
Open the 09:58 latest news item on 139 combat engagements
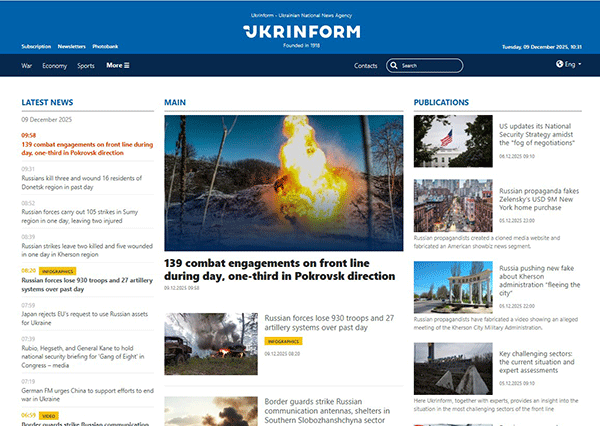(x=87, y=149)
